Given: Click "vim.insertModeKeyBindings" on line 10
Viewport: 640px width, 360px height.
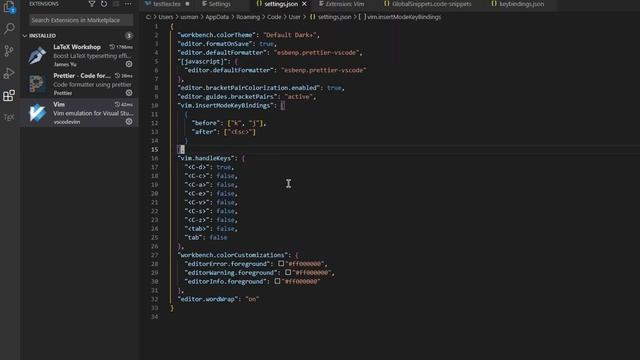Looking at the screenshot, I should coord(226,105).
